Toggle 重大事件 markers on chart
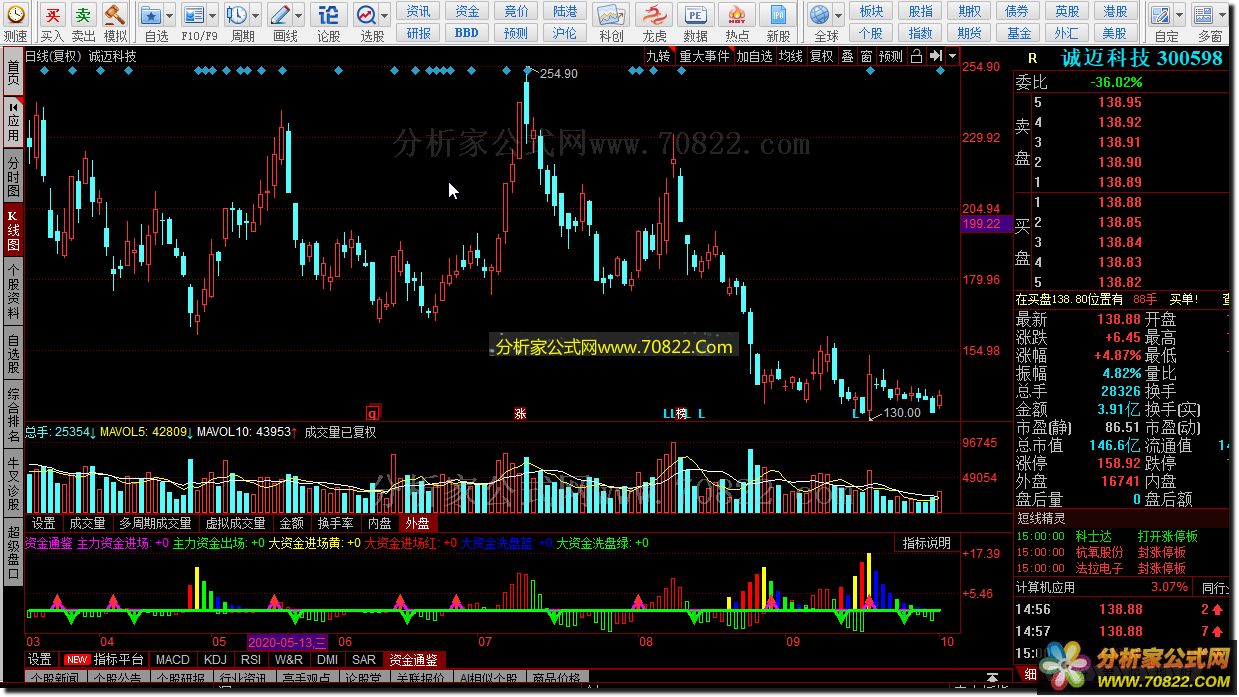 pyautogui.click(x=704, y=56)
